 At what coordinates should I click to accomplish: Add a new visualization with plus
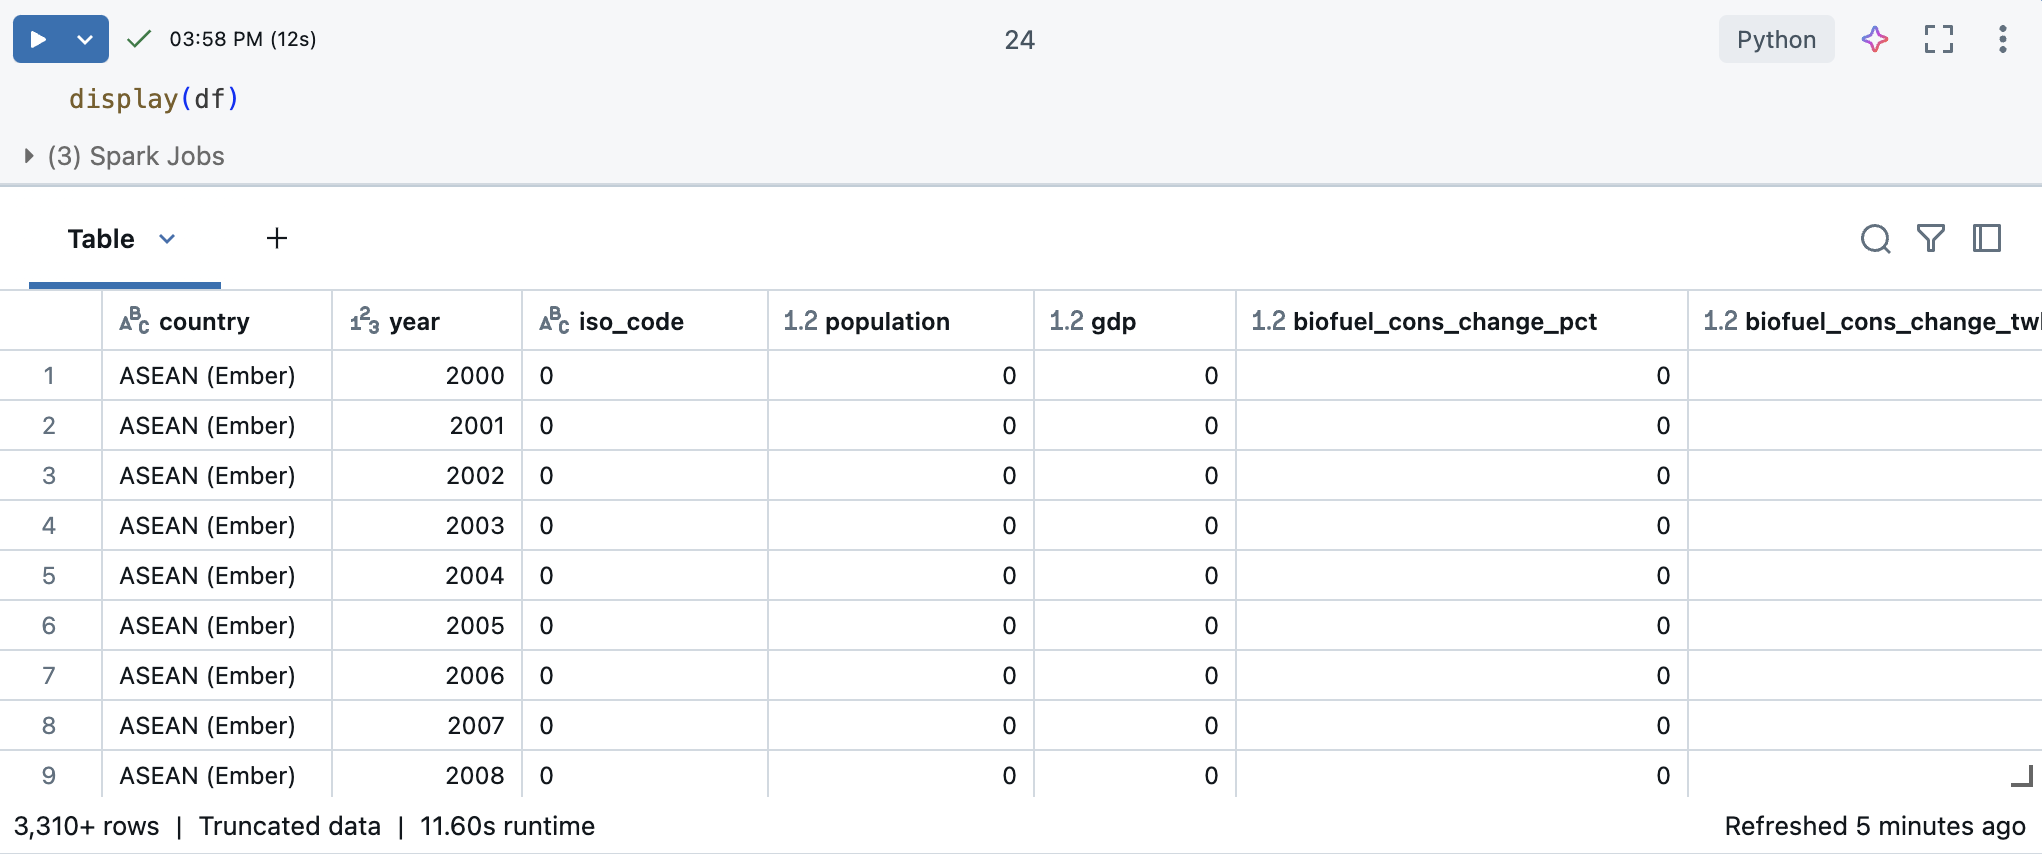click(x=277, y=238)
